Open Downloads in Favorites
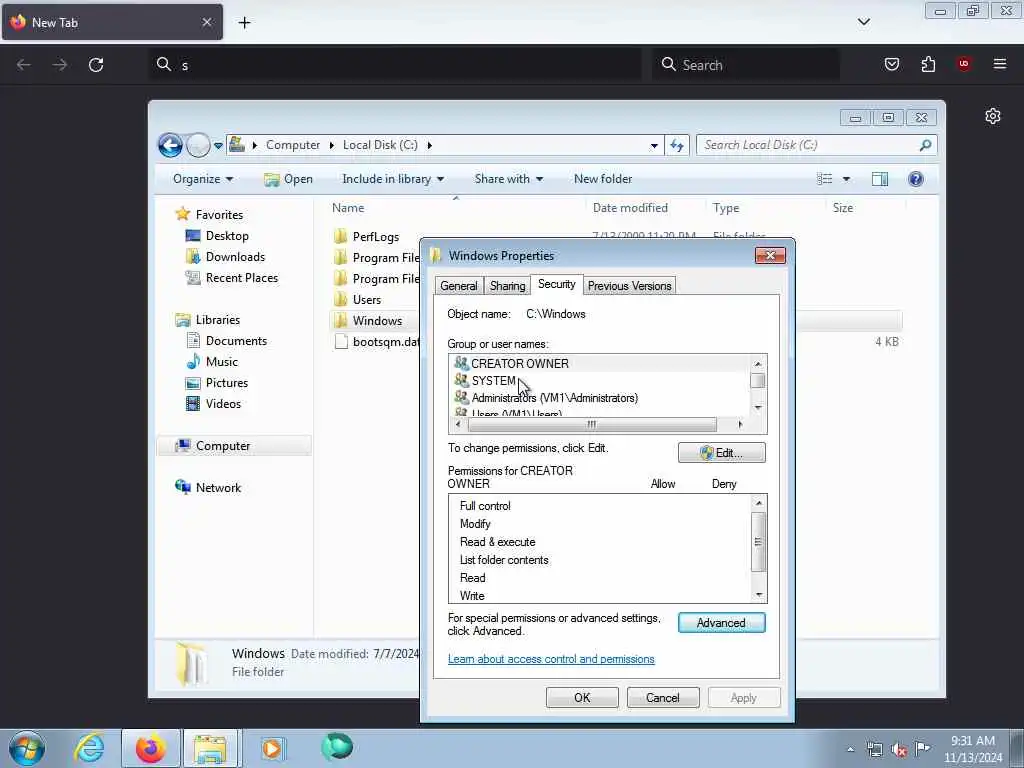Screen dimensions: 1024x768 point(235,257)
